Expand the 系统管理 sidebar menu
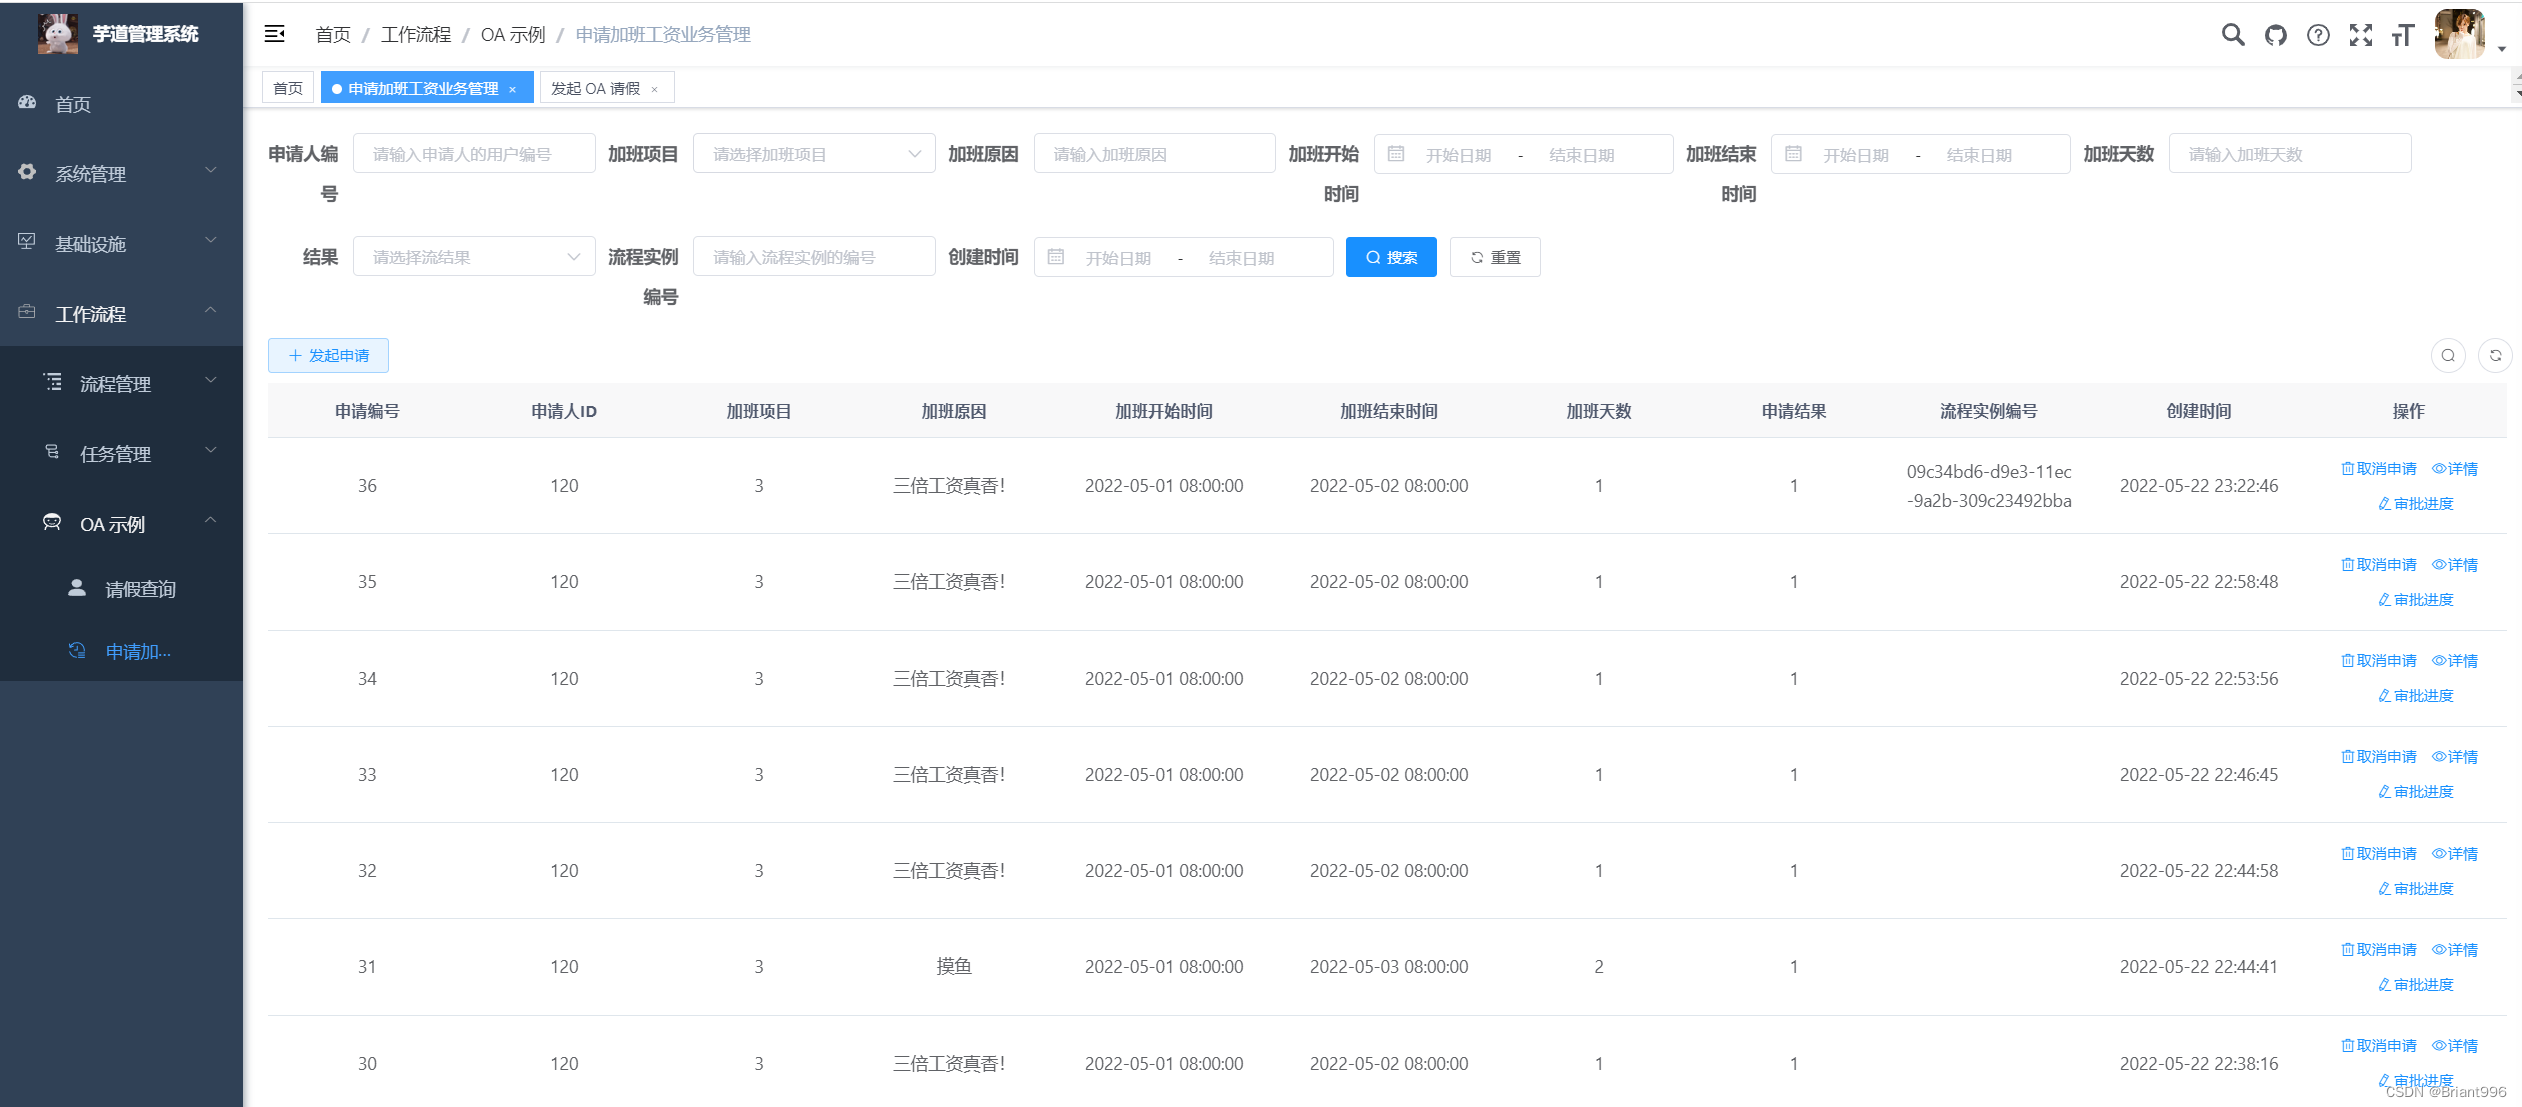2522x1107 pixels. (x=120, y=173)
